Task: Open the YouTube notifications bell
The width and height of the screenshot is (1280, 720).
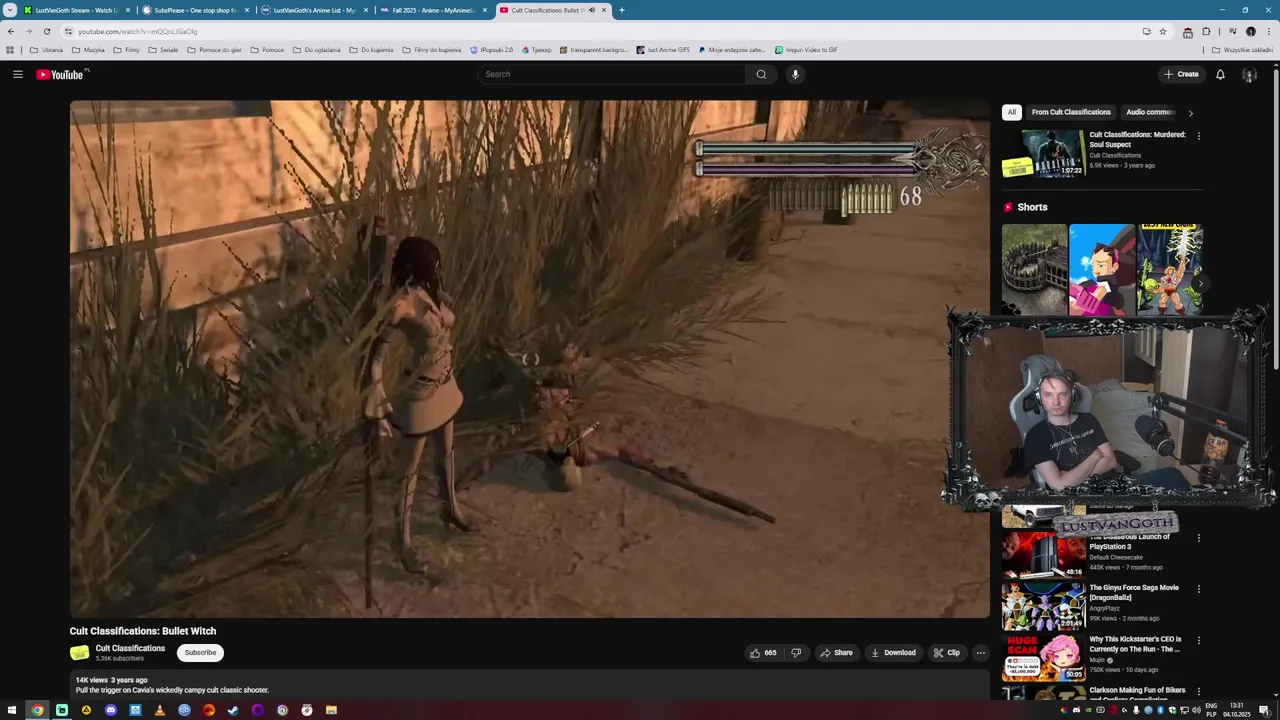Action: (1220, 74)
